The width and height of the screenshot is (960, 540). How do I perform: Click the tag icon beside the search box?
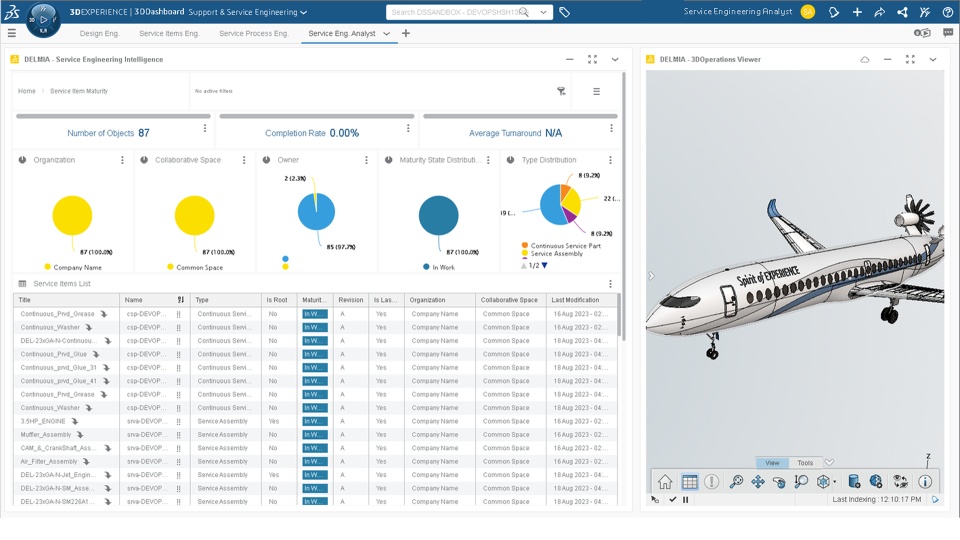564,12
